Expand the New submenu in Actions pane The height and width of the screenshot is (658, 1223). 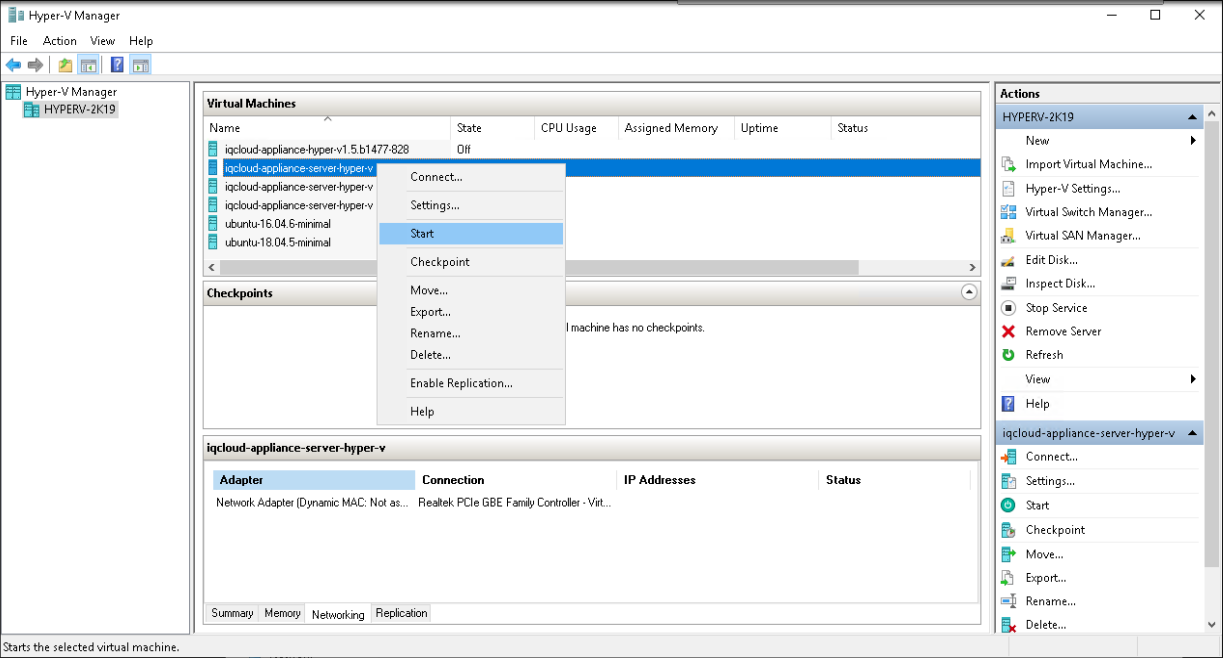click(x=1193, y=141)
